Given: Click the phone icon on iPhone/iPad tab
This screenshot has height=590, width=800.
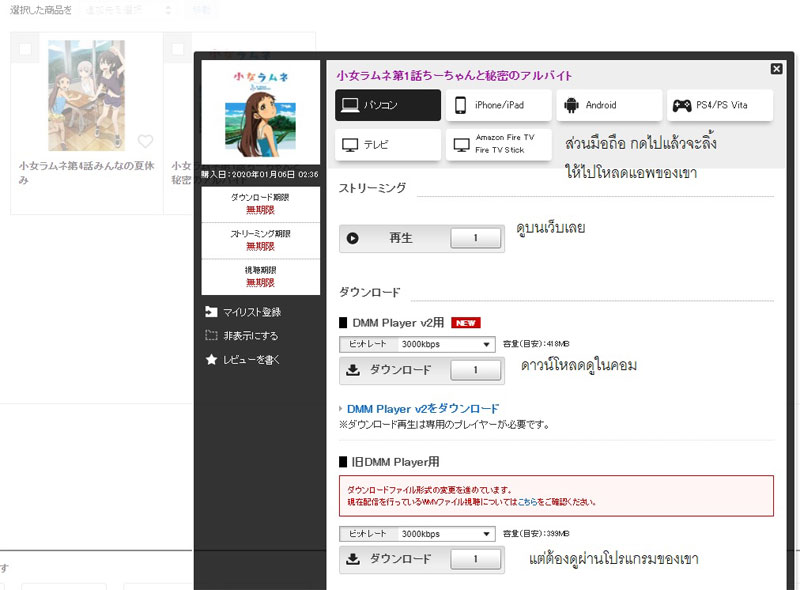Looking at the screenshot, I should pos(460,105).
